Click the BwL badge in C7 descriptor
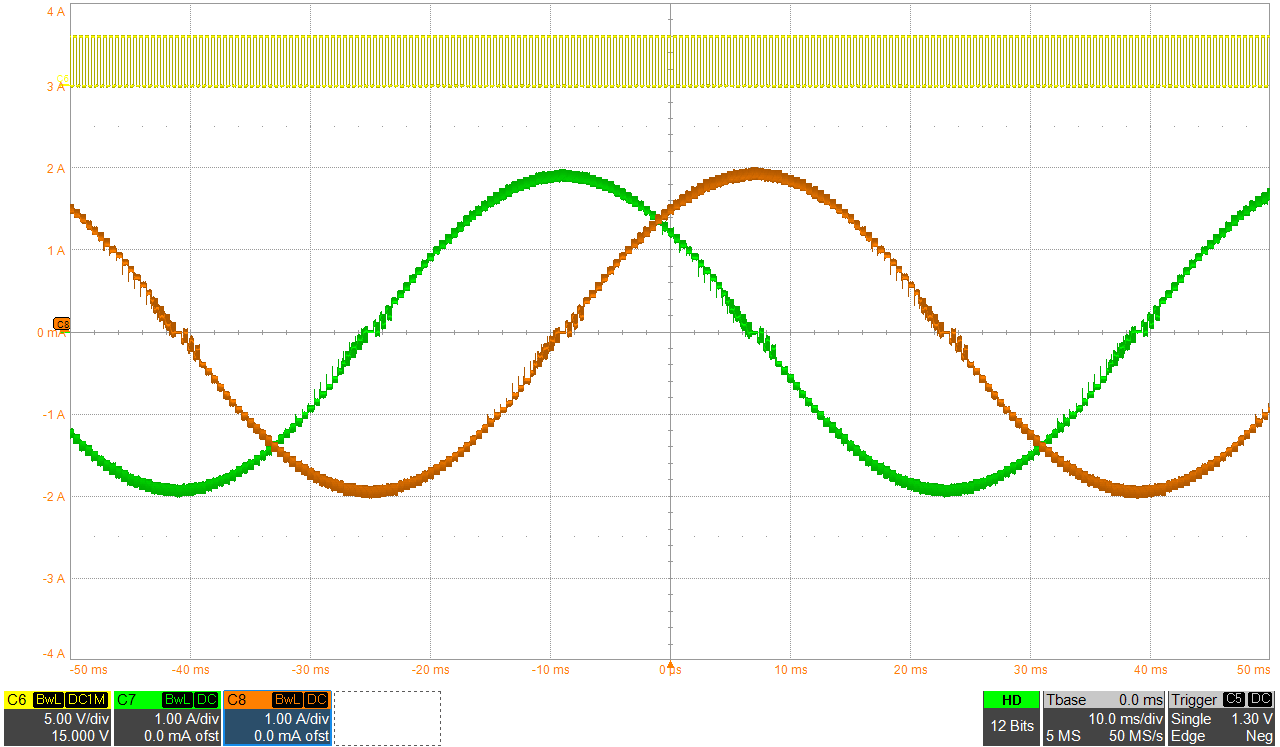The height and width of the screenshot is (747, 1280). [177, 700]
